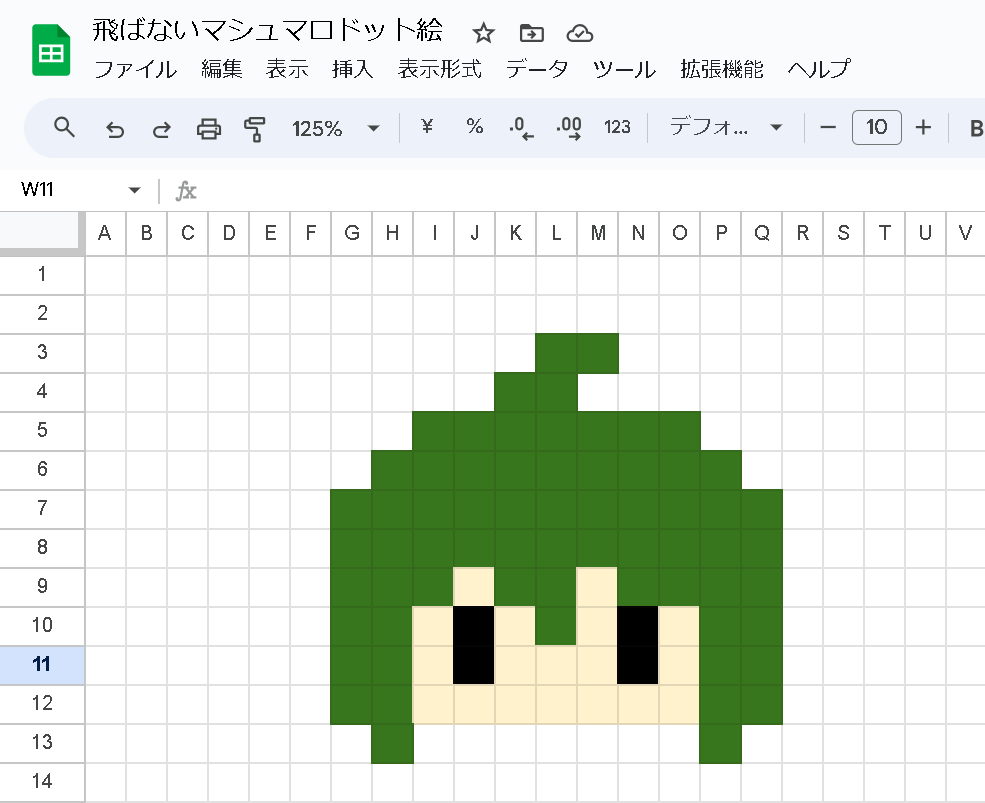Click the green cell L3
985x803 pixels.
[557, 353]
